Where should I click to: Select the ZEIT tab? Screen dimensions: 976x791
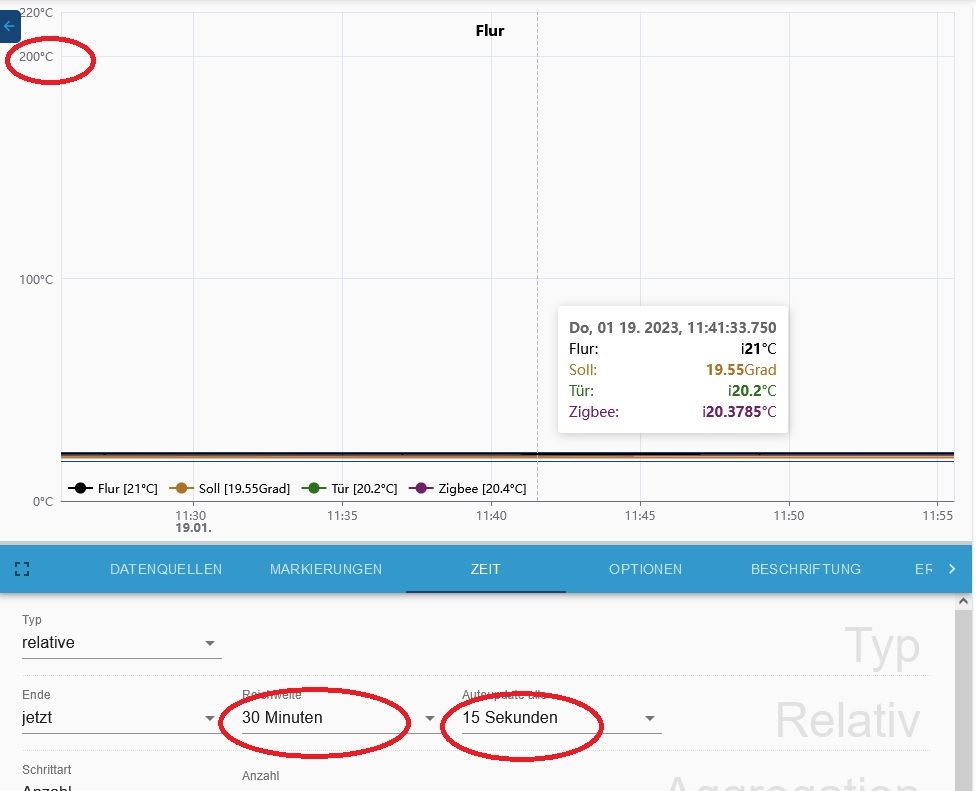pyautogui.click(x=486, y=569)
